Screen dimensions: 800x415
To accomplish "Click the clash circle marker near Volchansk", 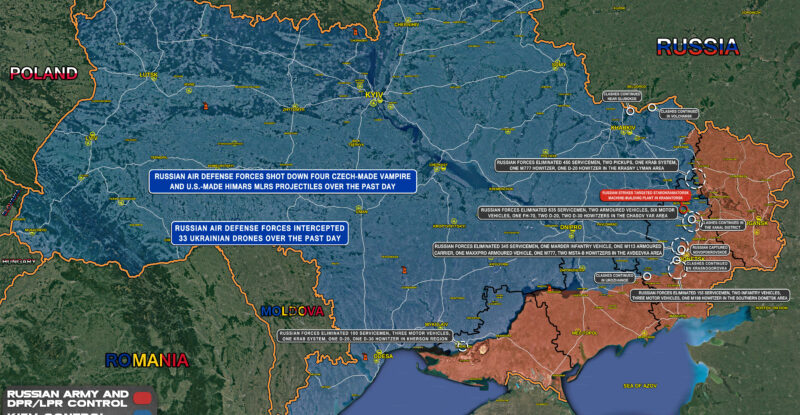I will pos(654,106).
